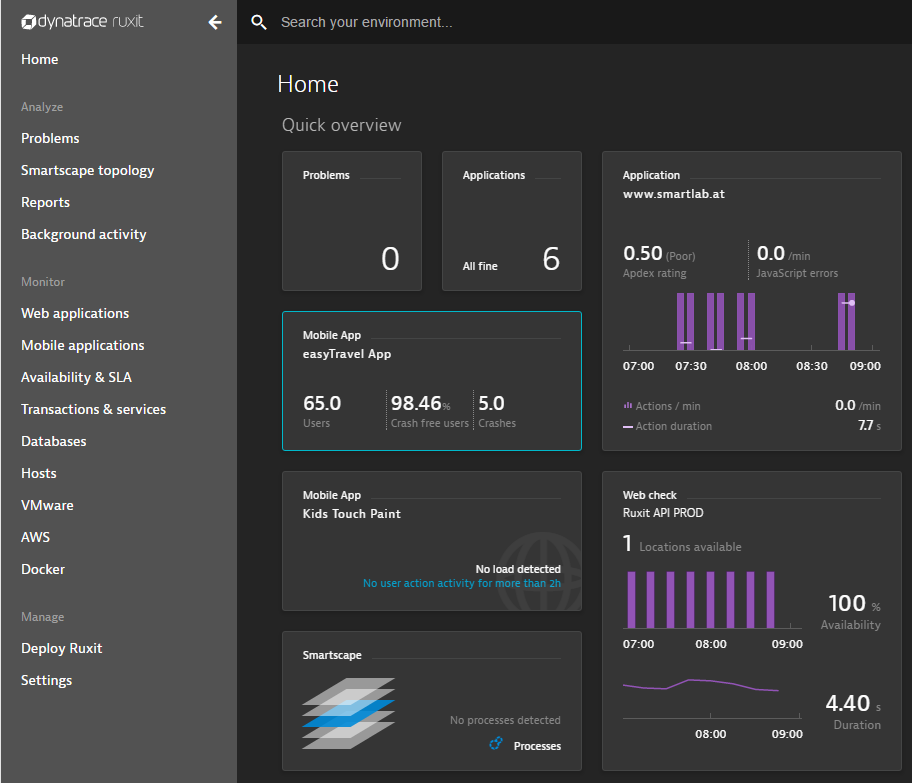Open Settings in Manage section
The width and height of the screenshot is (912, 783).
47,680
